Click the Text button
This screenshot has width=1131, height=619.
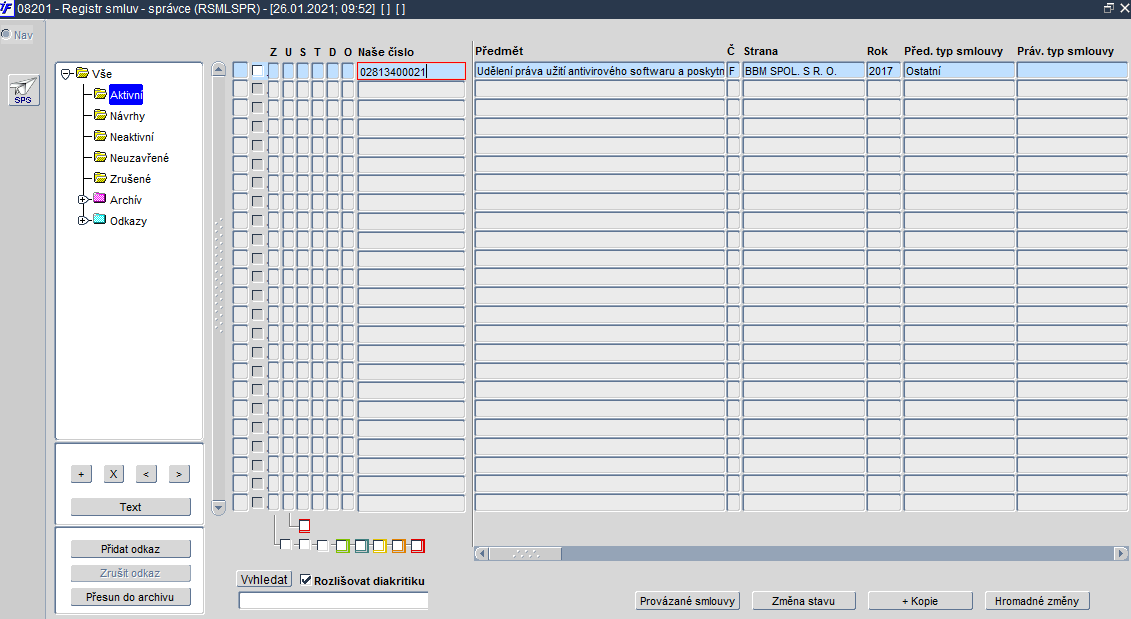pos(131,506)
